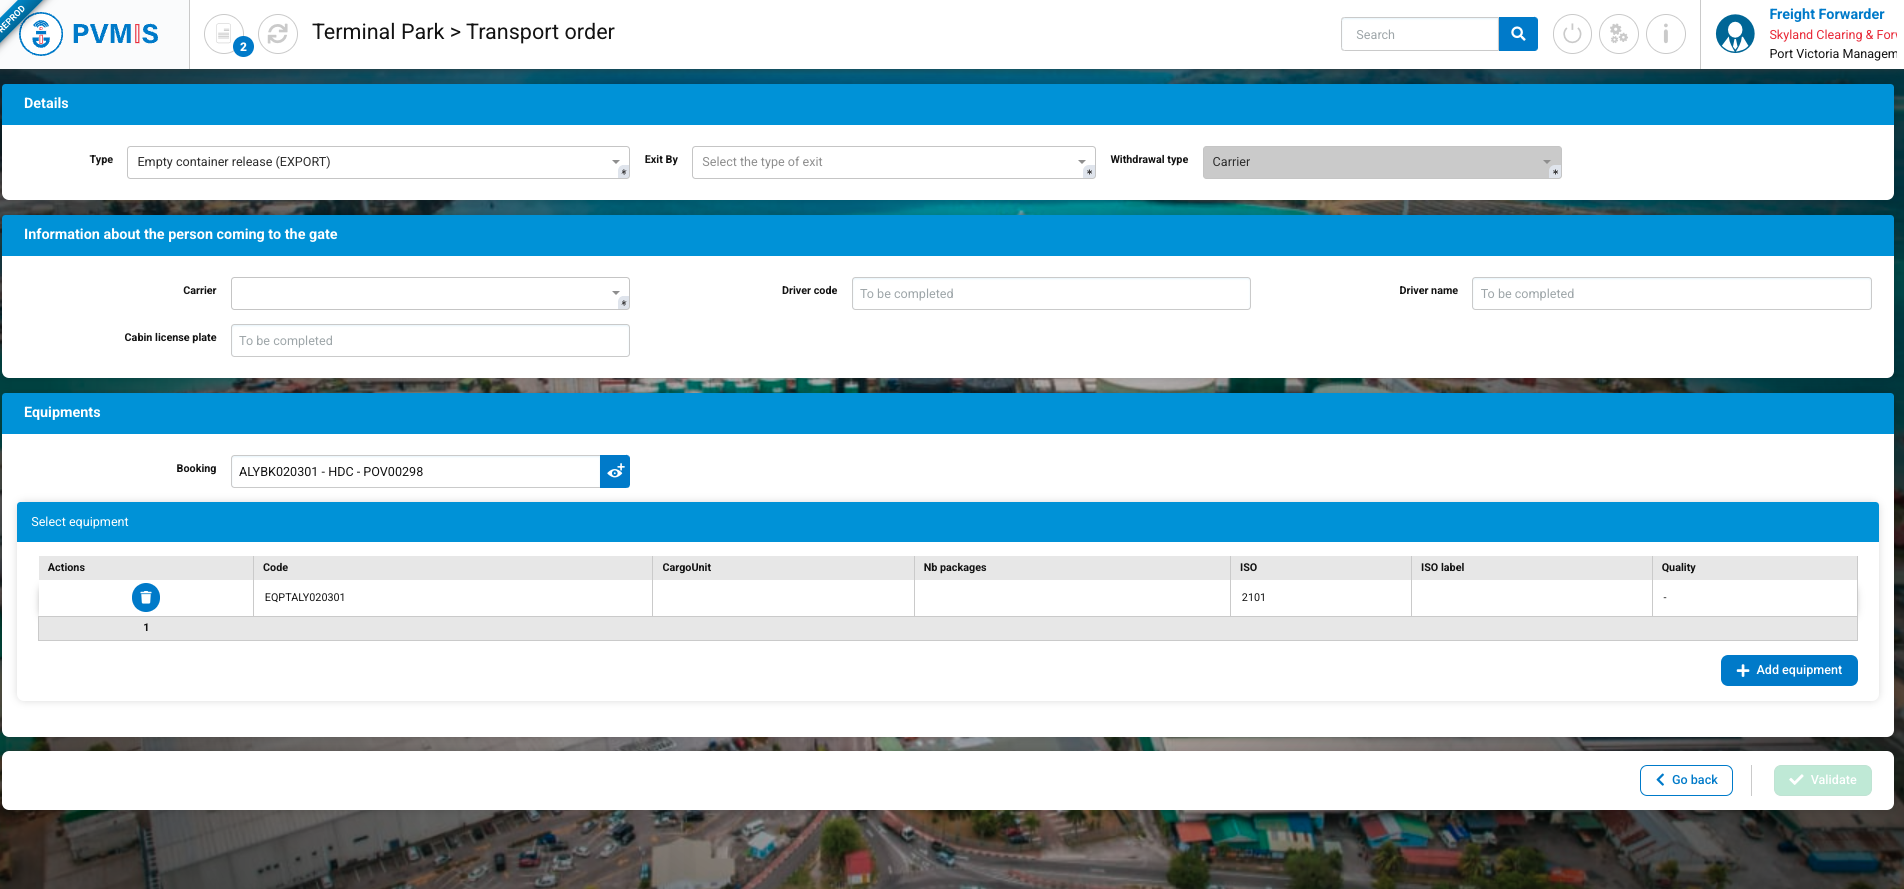
Task: Click the information icon in header
Action: (x=1666, y=34)
